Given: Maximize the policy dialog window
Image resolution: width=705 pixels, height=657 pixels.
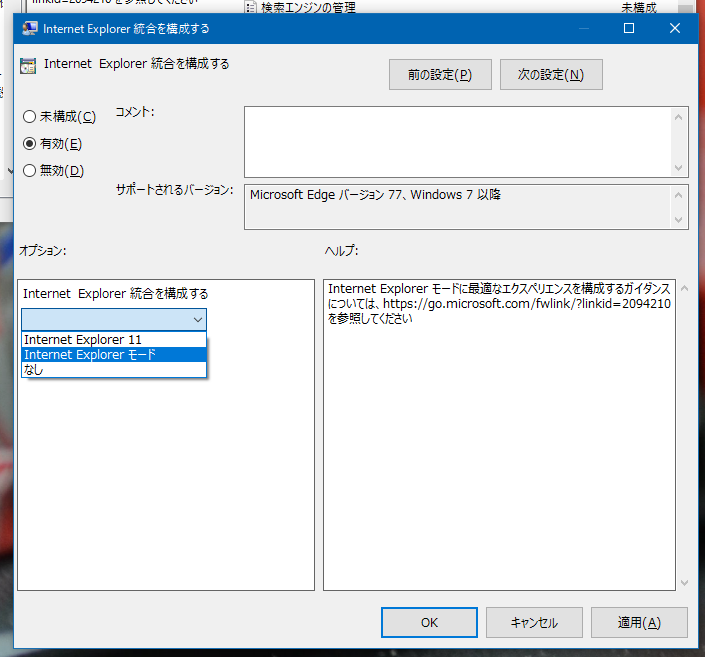Looking at the screenshot, I should tap(629, 28).
